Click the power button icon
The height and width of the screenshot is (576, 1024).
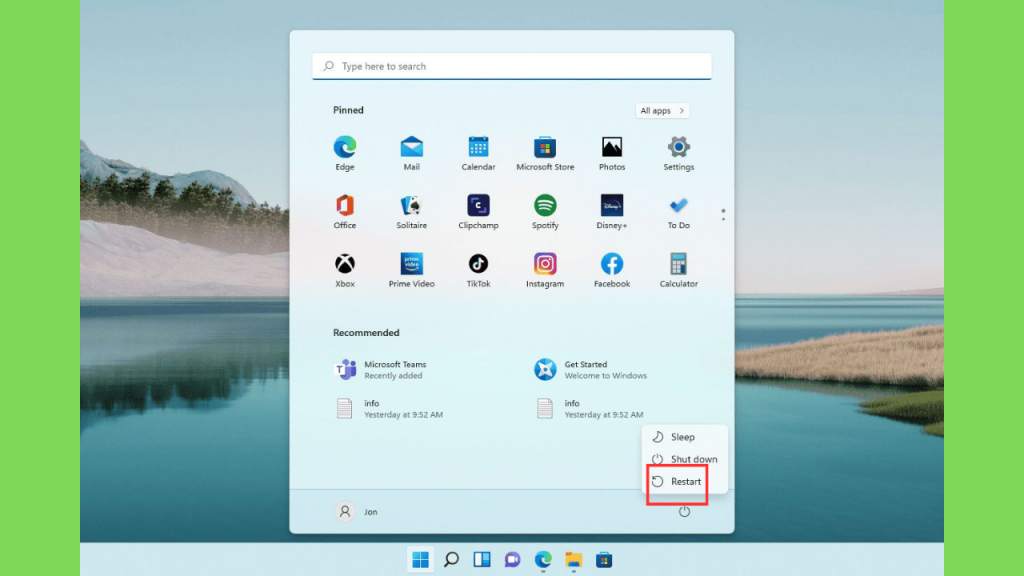(684, 511)
